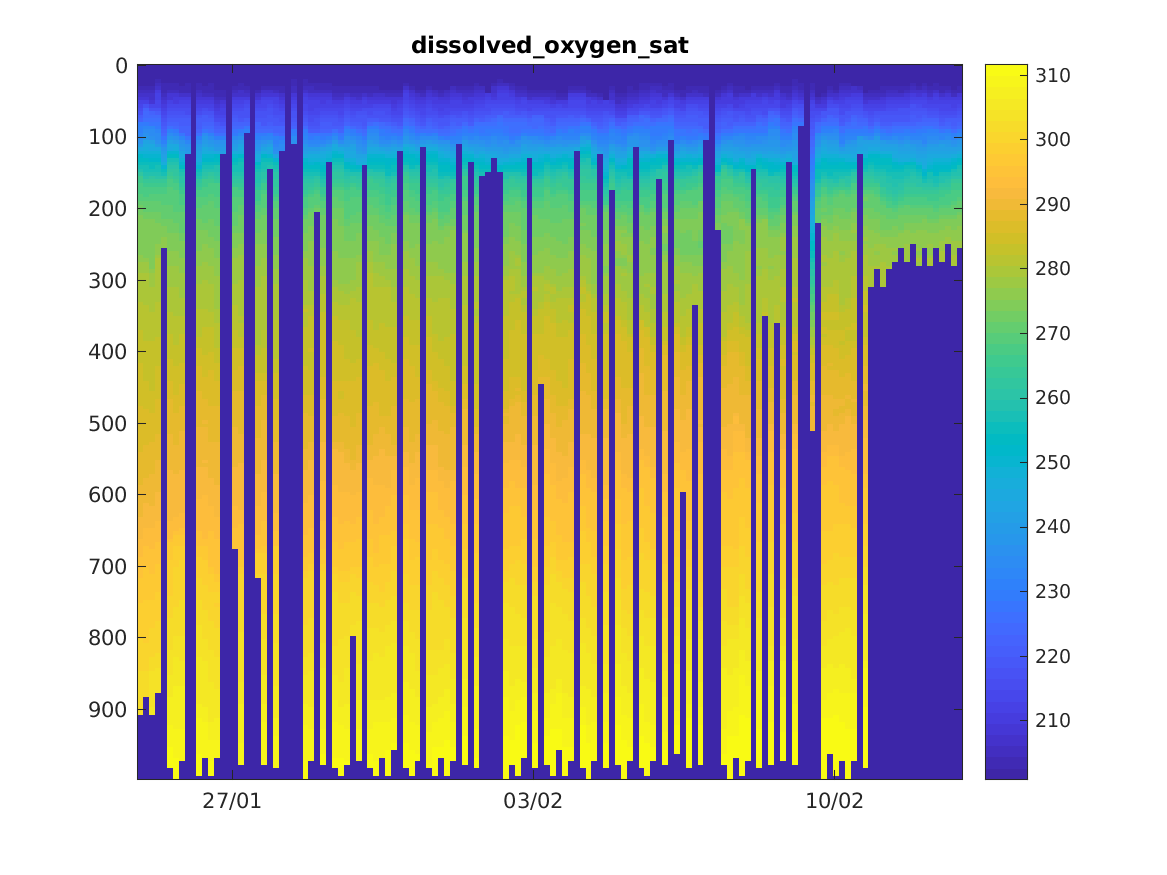Click the dissolved_oxygen_sat plot title
1167x875 pixels.
[x=549, y=46]
